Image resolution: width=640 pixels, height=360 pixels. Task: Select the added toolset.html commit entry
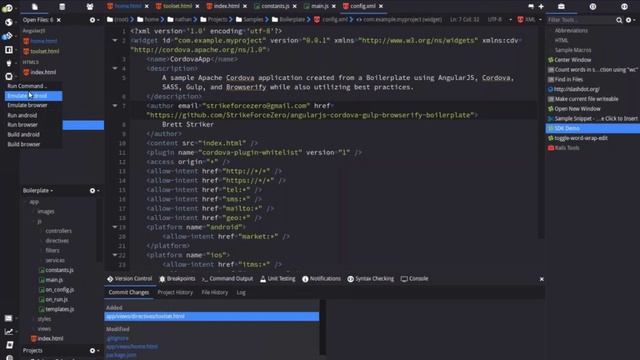click(211, 317)
